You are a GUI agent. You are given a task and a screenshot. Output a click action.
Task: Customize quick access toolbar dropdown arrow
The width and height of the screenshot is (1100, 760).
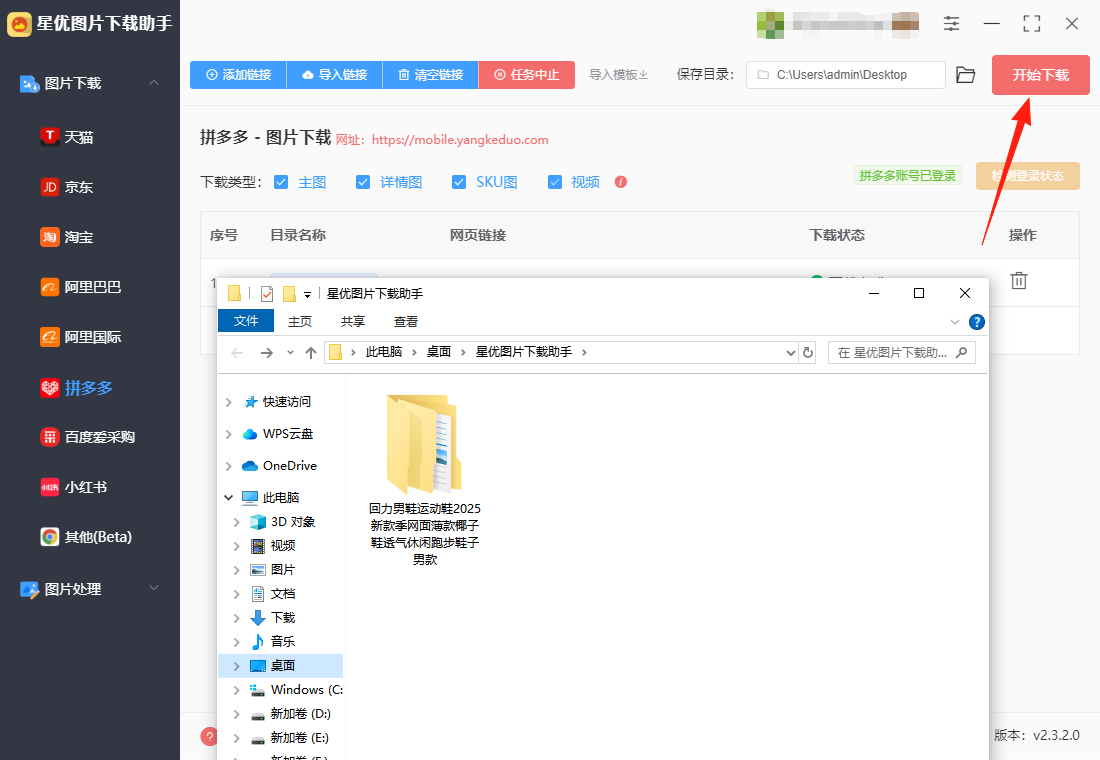pyautogui.click(x=307, y=295)
